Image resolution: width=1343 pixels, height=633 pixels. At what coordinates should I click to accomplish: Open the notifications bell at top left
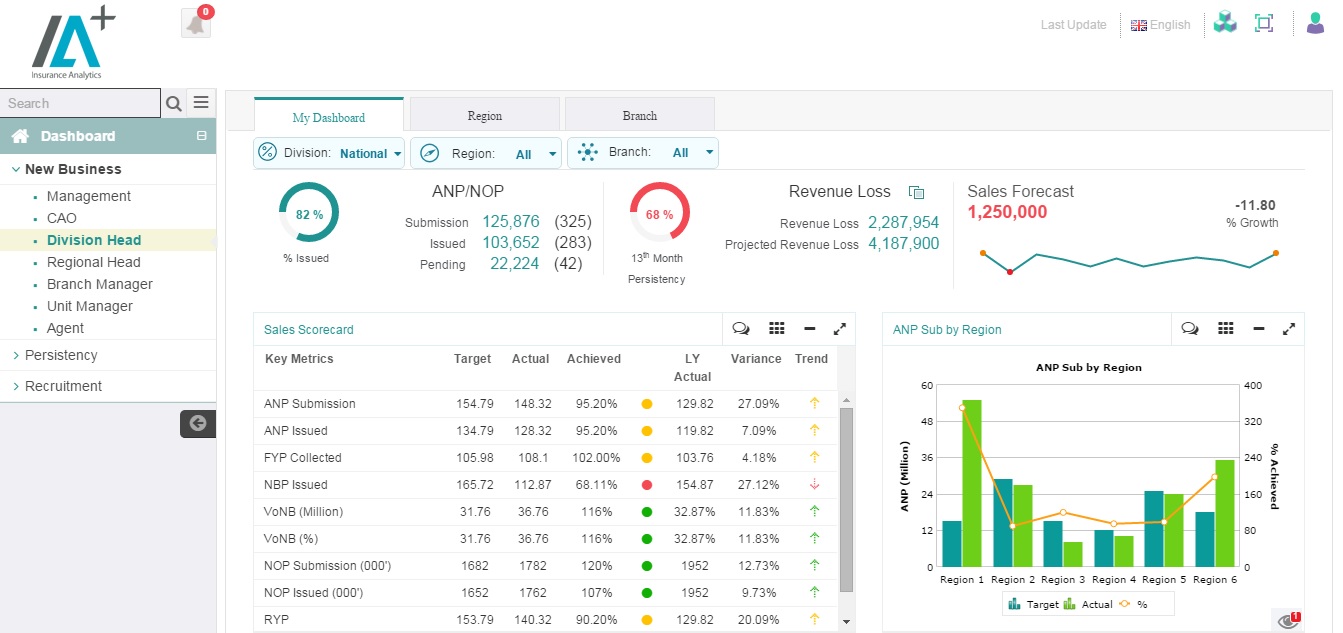point(194,21)
